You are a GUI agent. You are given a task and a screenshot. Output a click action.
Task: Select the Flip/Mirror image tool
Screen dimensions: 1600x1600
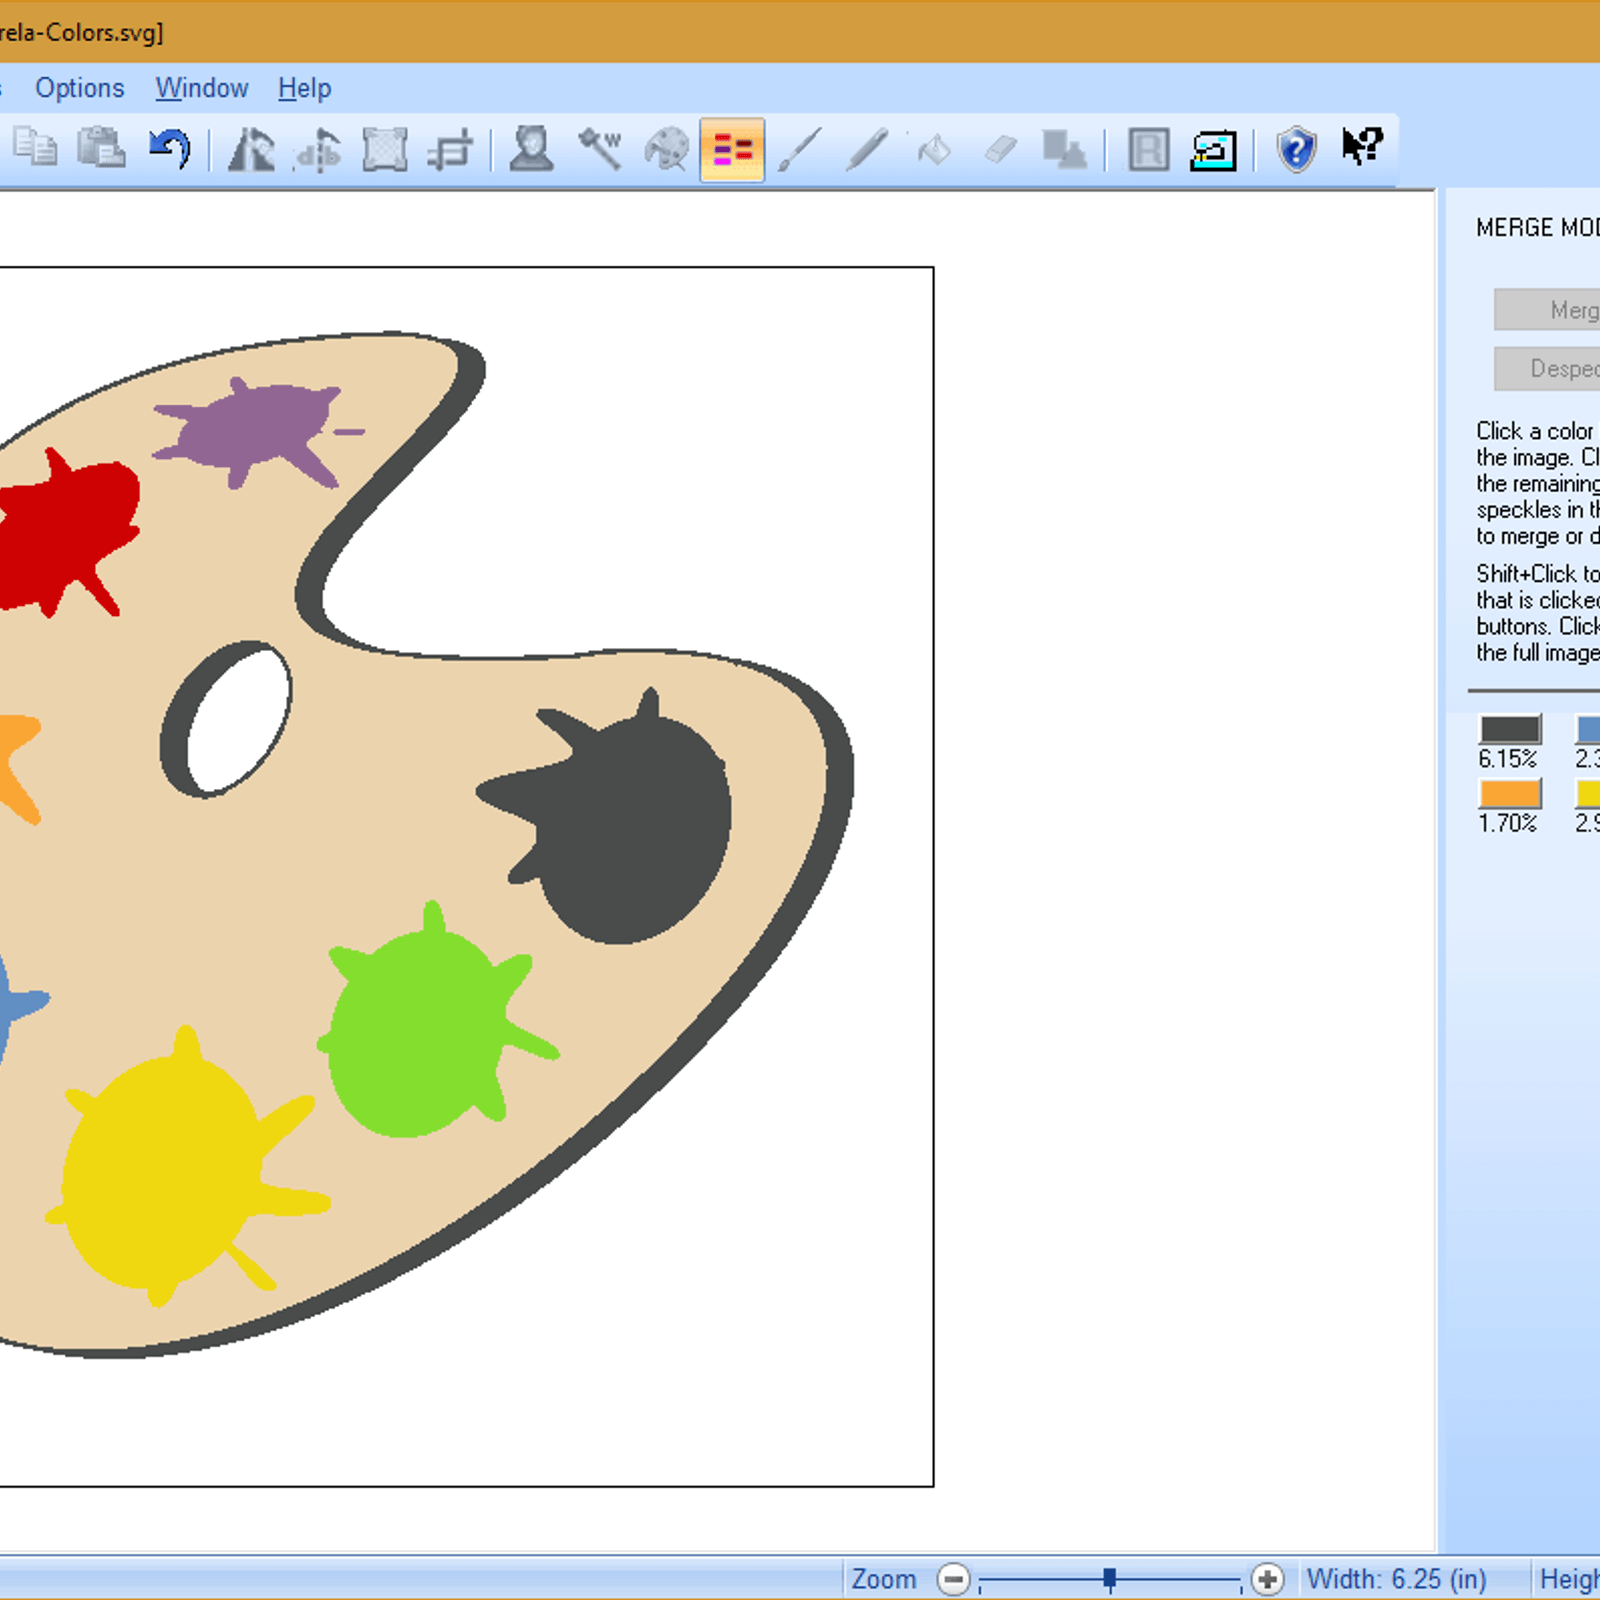click(x=251, y=150)
